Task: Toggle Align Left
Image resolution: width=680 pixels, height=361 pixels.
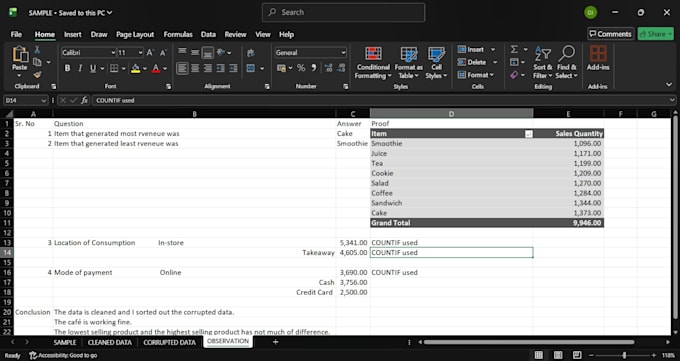Action: 182,68
